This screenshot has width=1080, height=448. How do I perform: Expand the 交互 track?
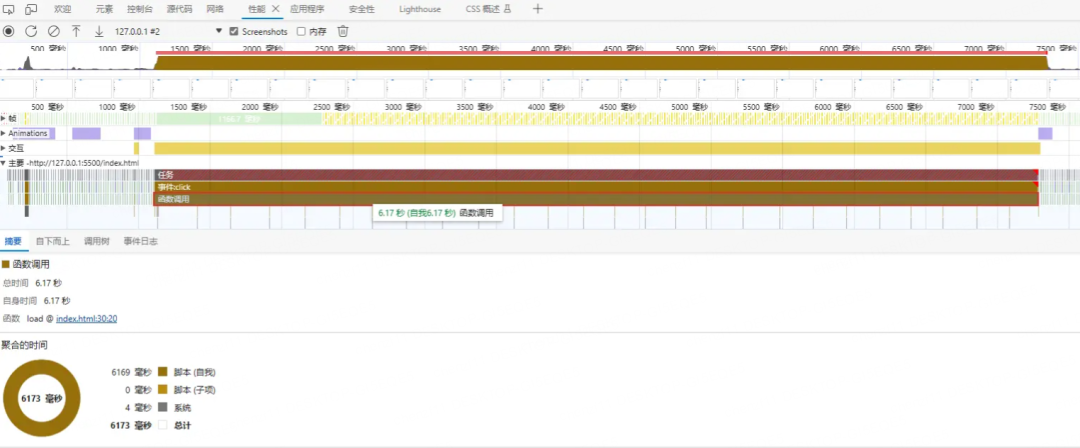(x=3, y=148)
